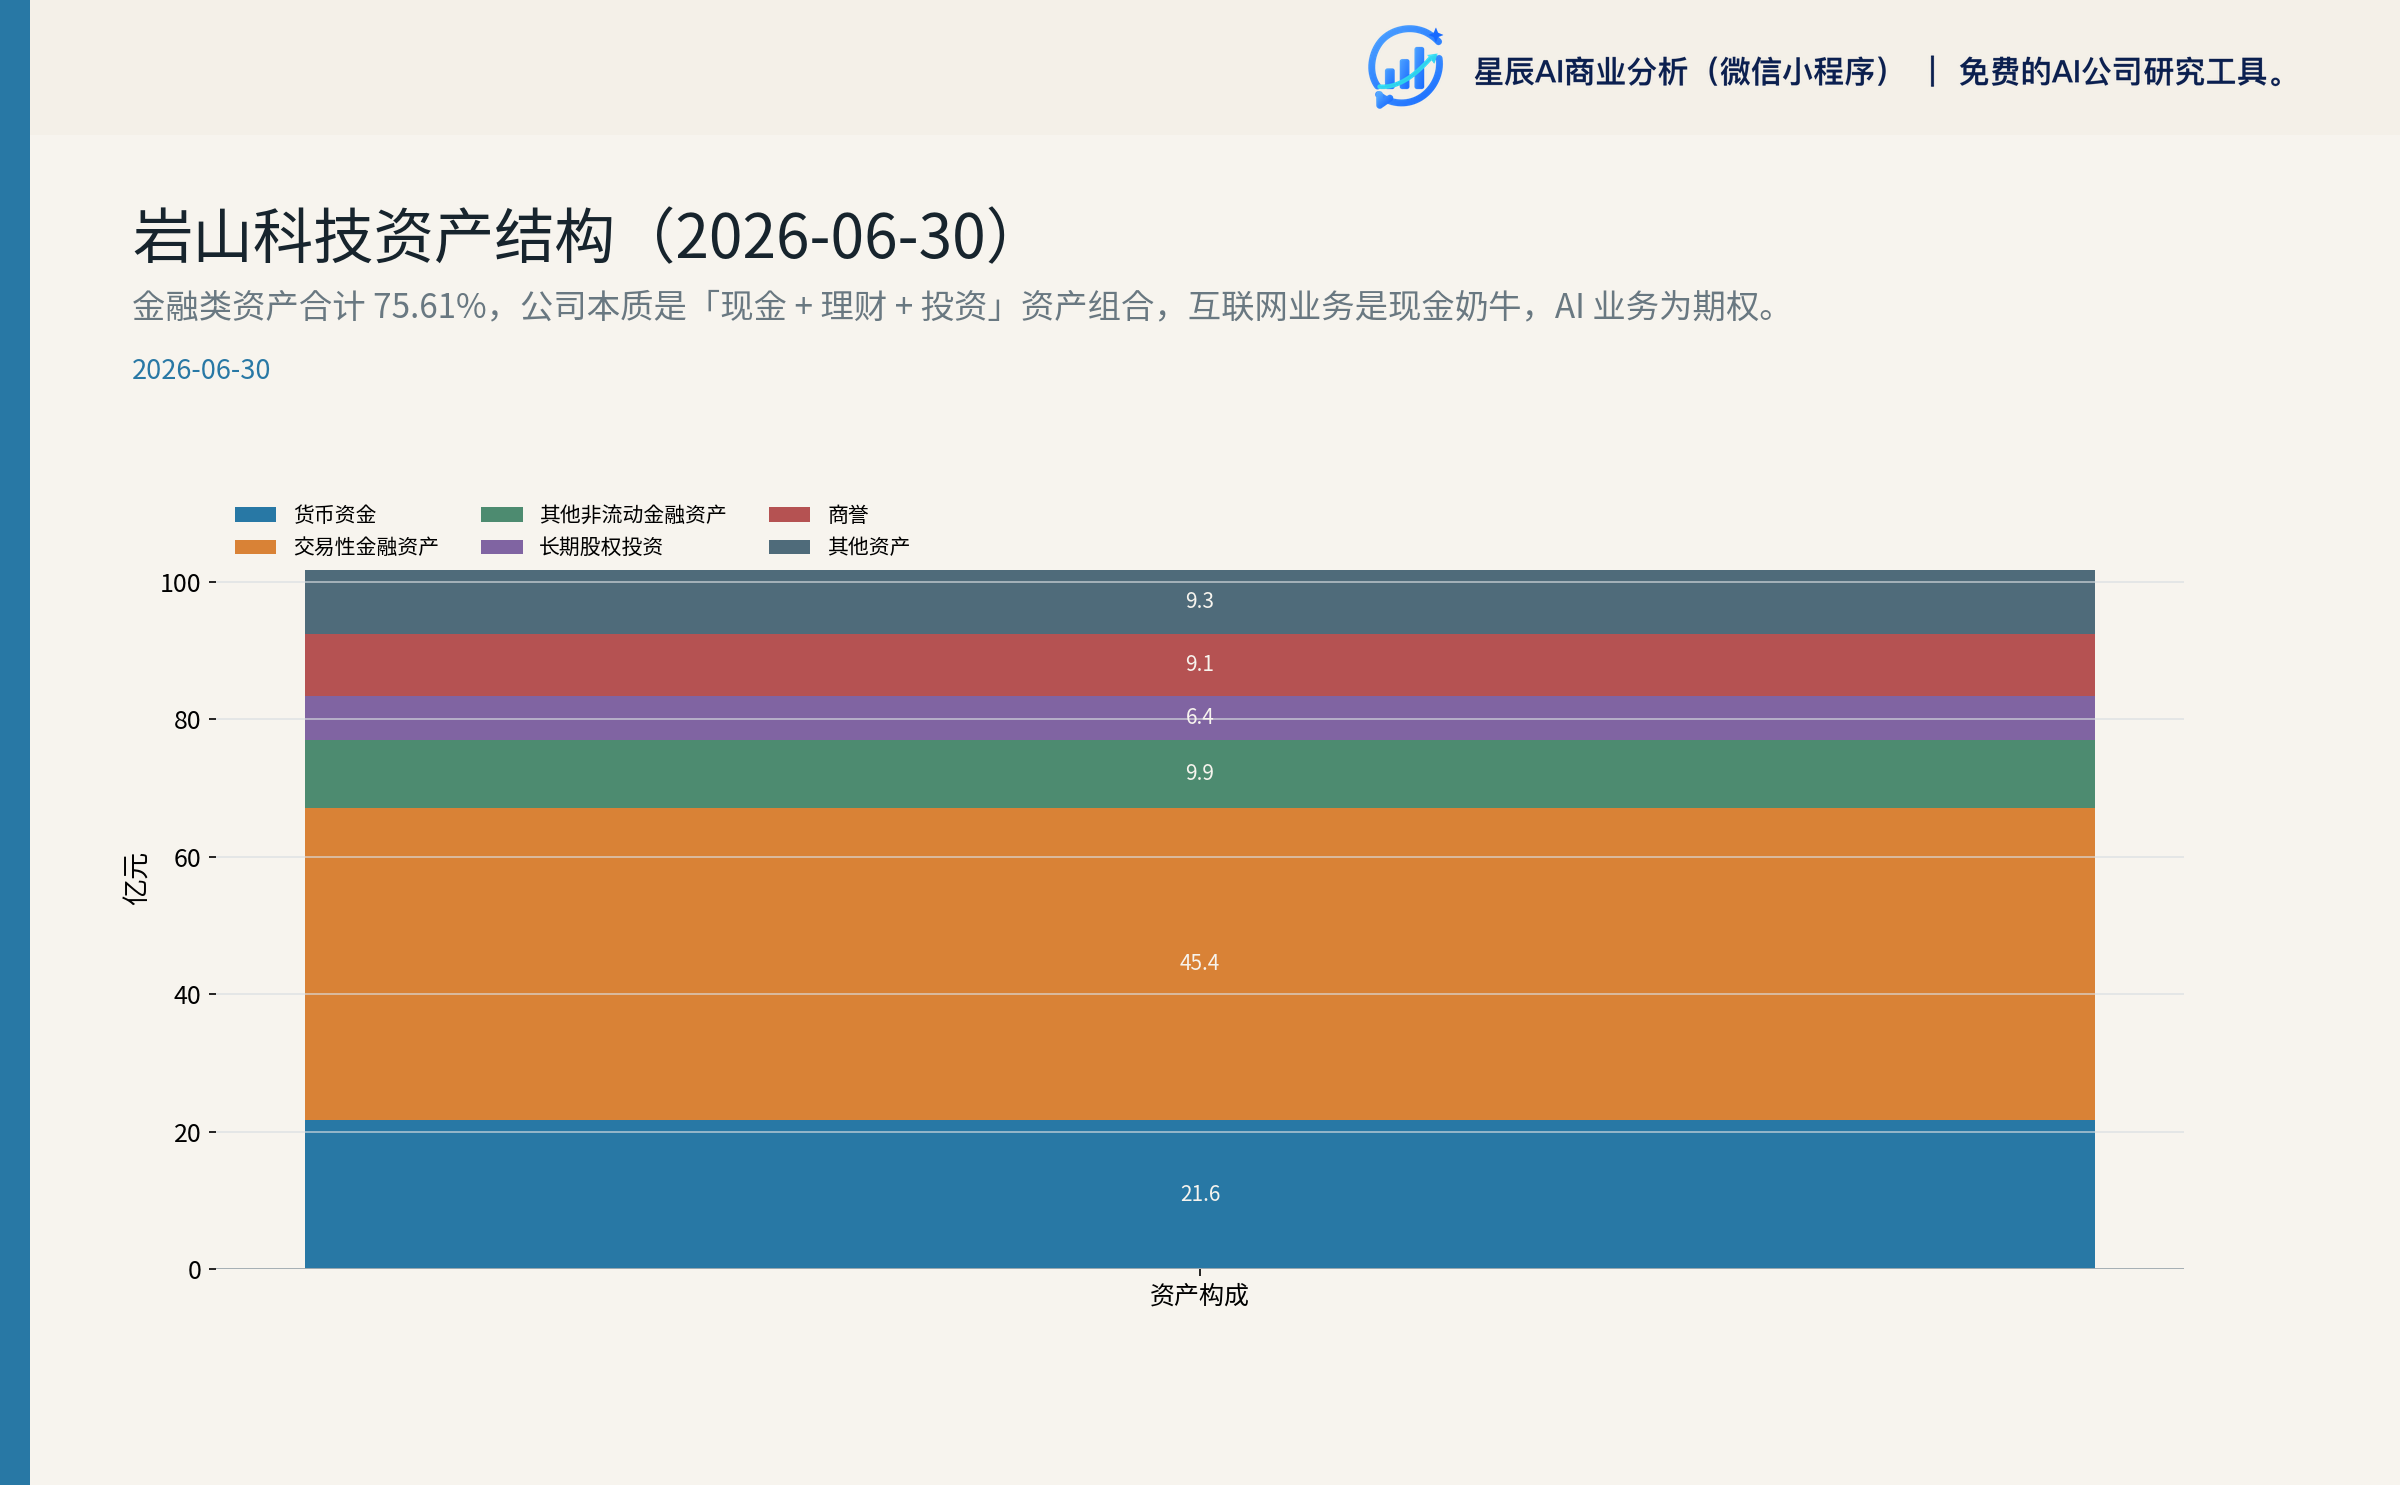Click the 其他非流动金融资产 green legend swatch

[502, 514]
